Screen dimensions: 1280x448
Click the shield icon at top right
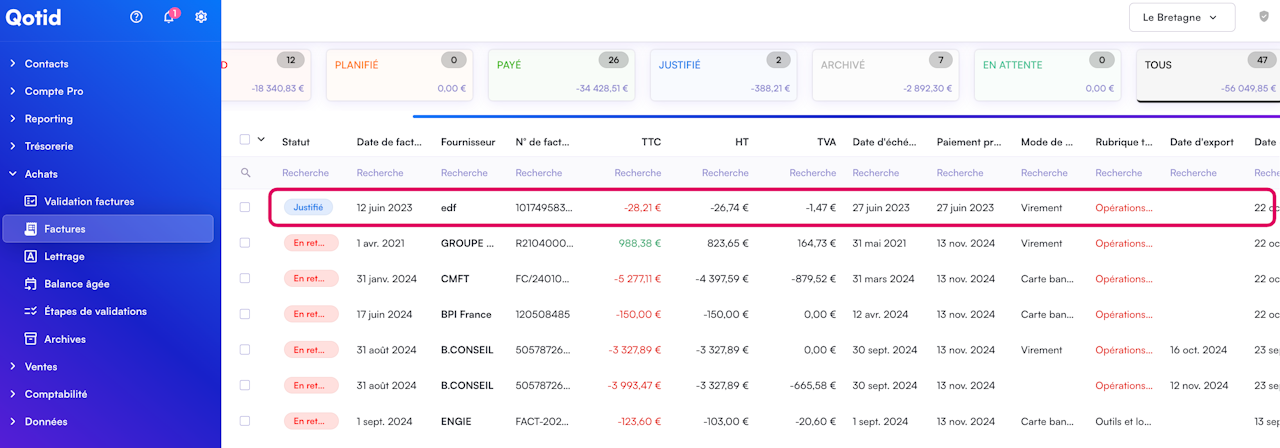click(1264, 17)
